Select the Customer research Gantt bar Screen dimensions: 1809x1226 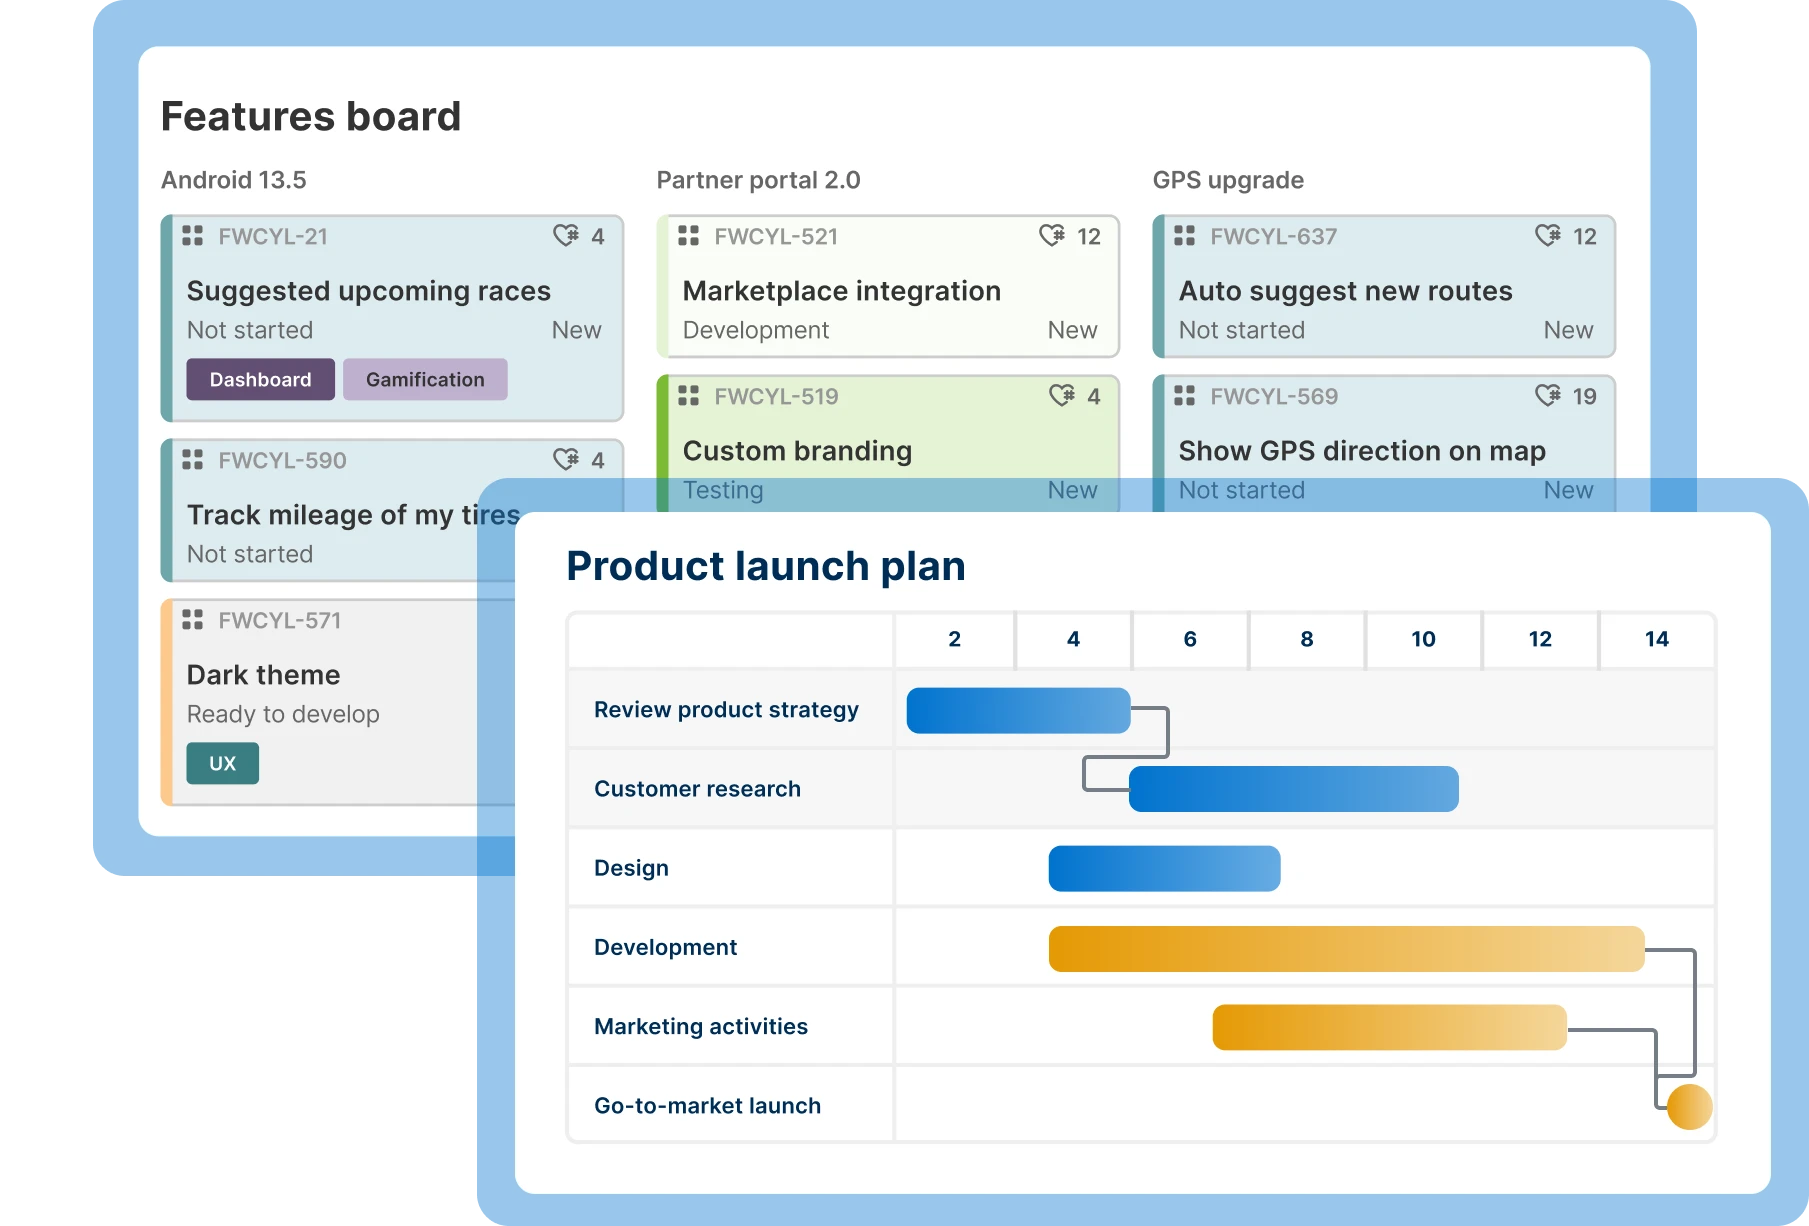pyautogui.click(x=1294, y=789)
